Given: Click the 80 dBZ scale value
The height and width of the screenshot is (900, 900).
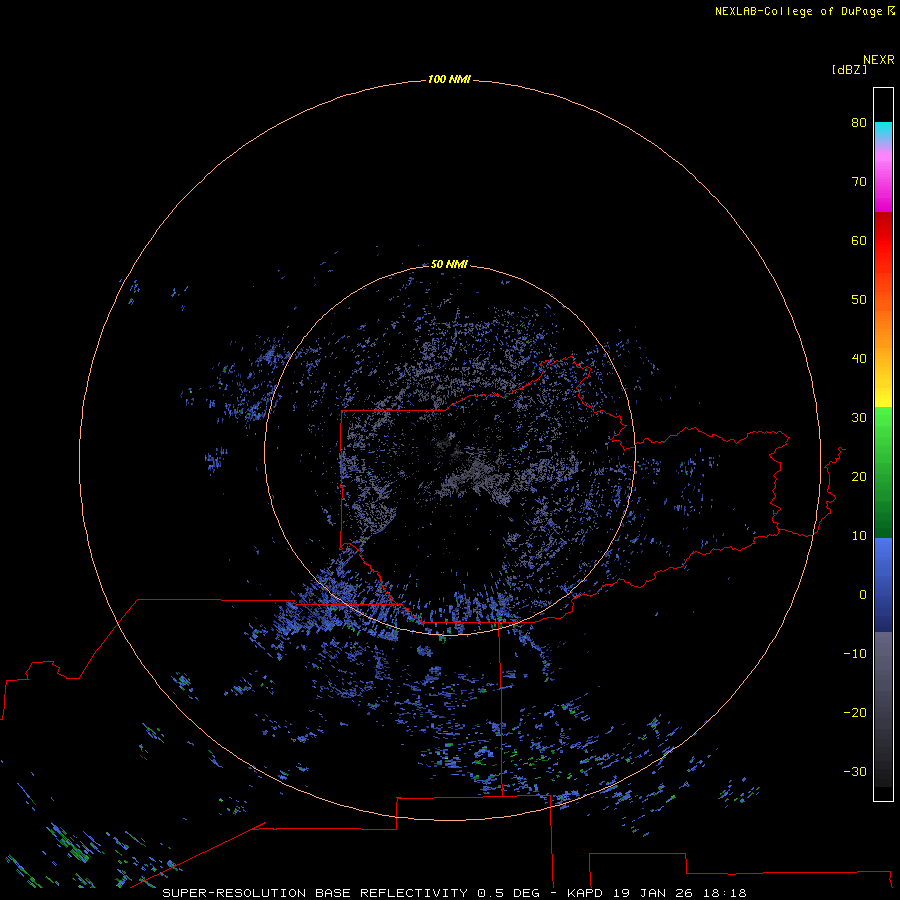Looking at the screenshot, I should tap(859, 122).
